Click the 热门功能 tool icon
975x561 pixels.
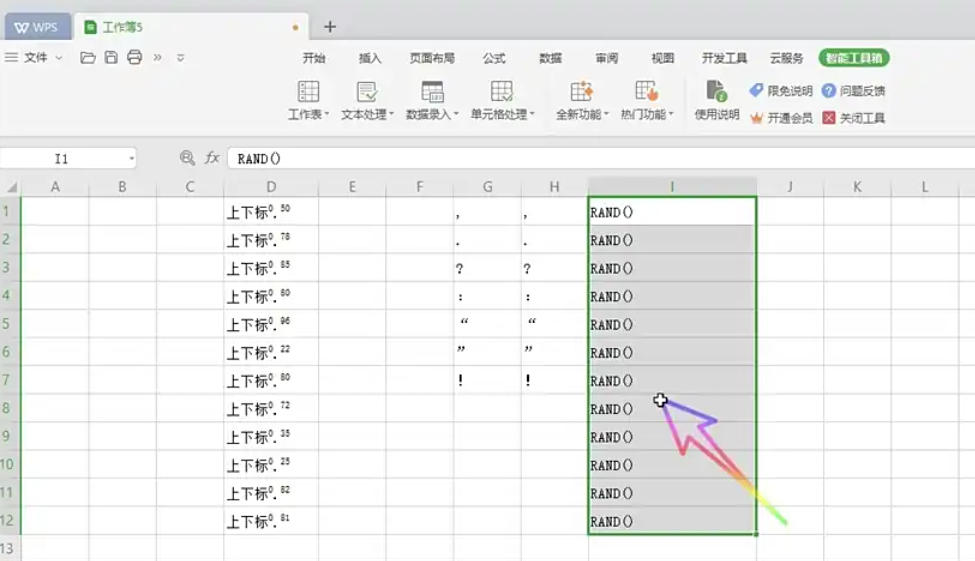[647, 91]
